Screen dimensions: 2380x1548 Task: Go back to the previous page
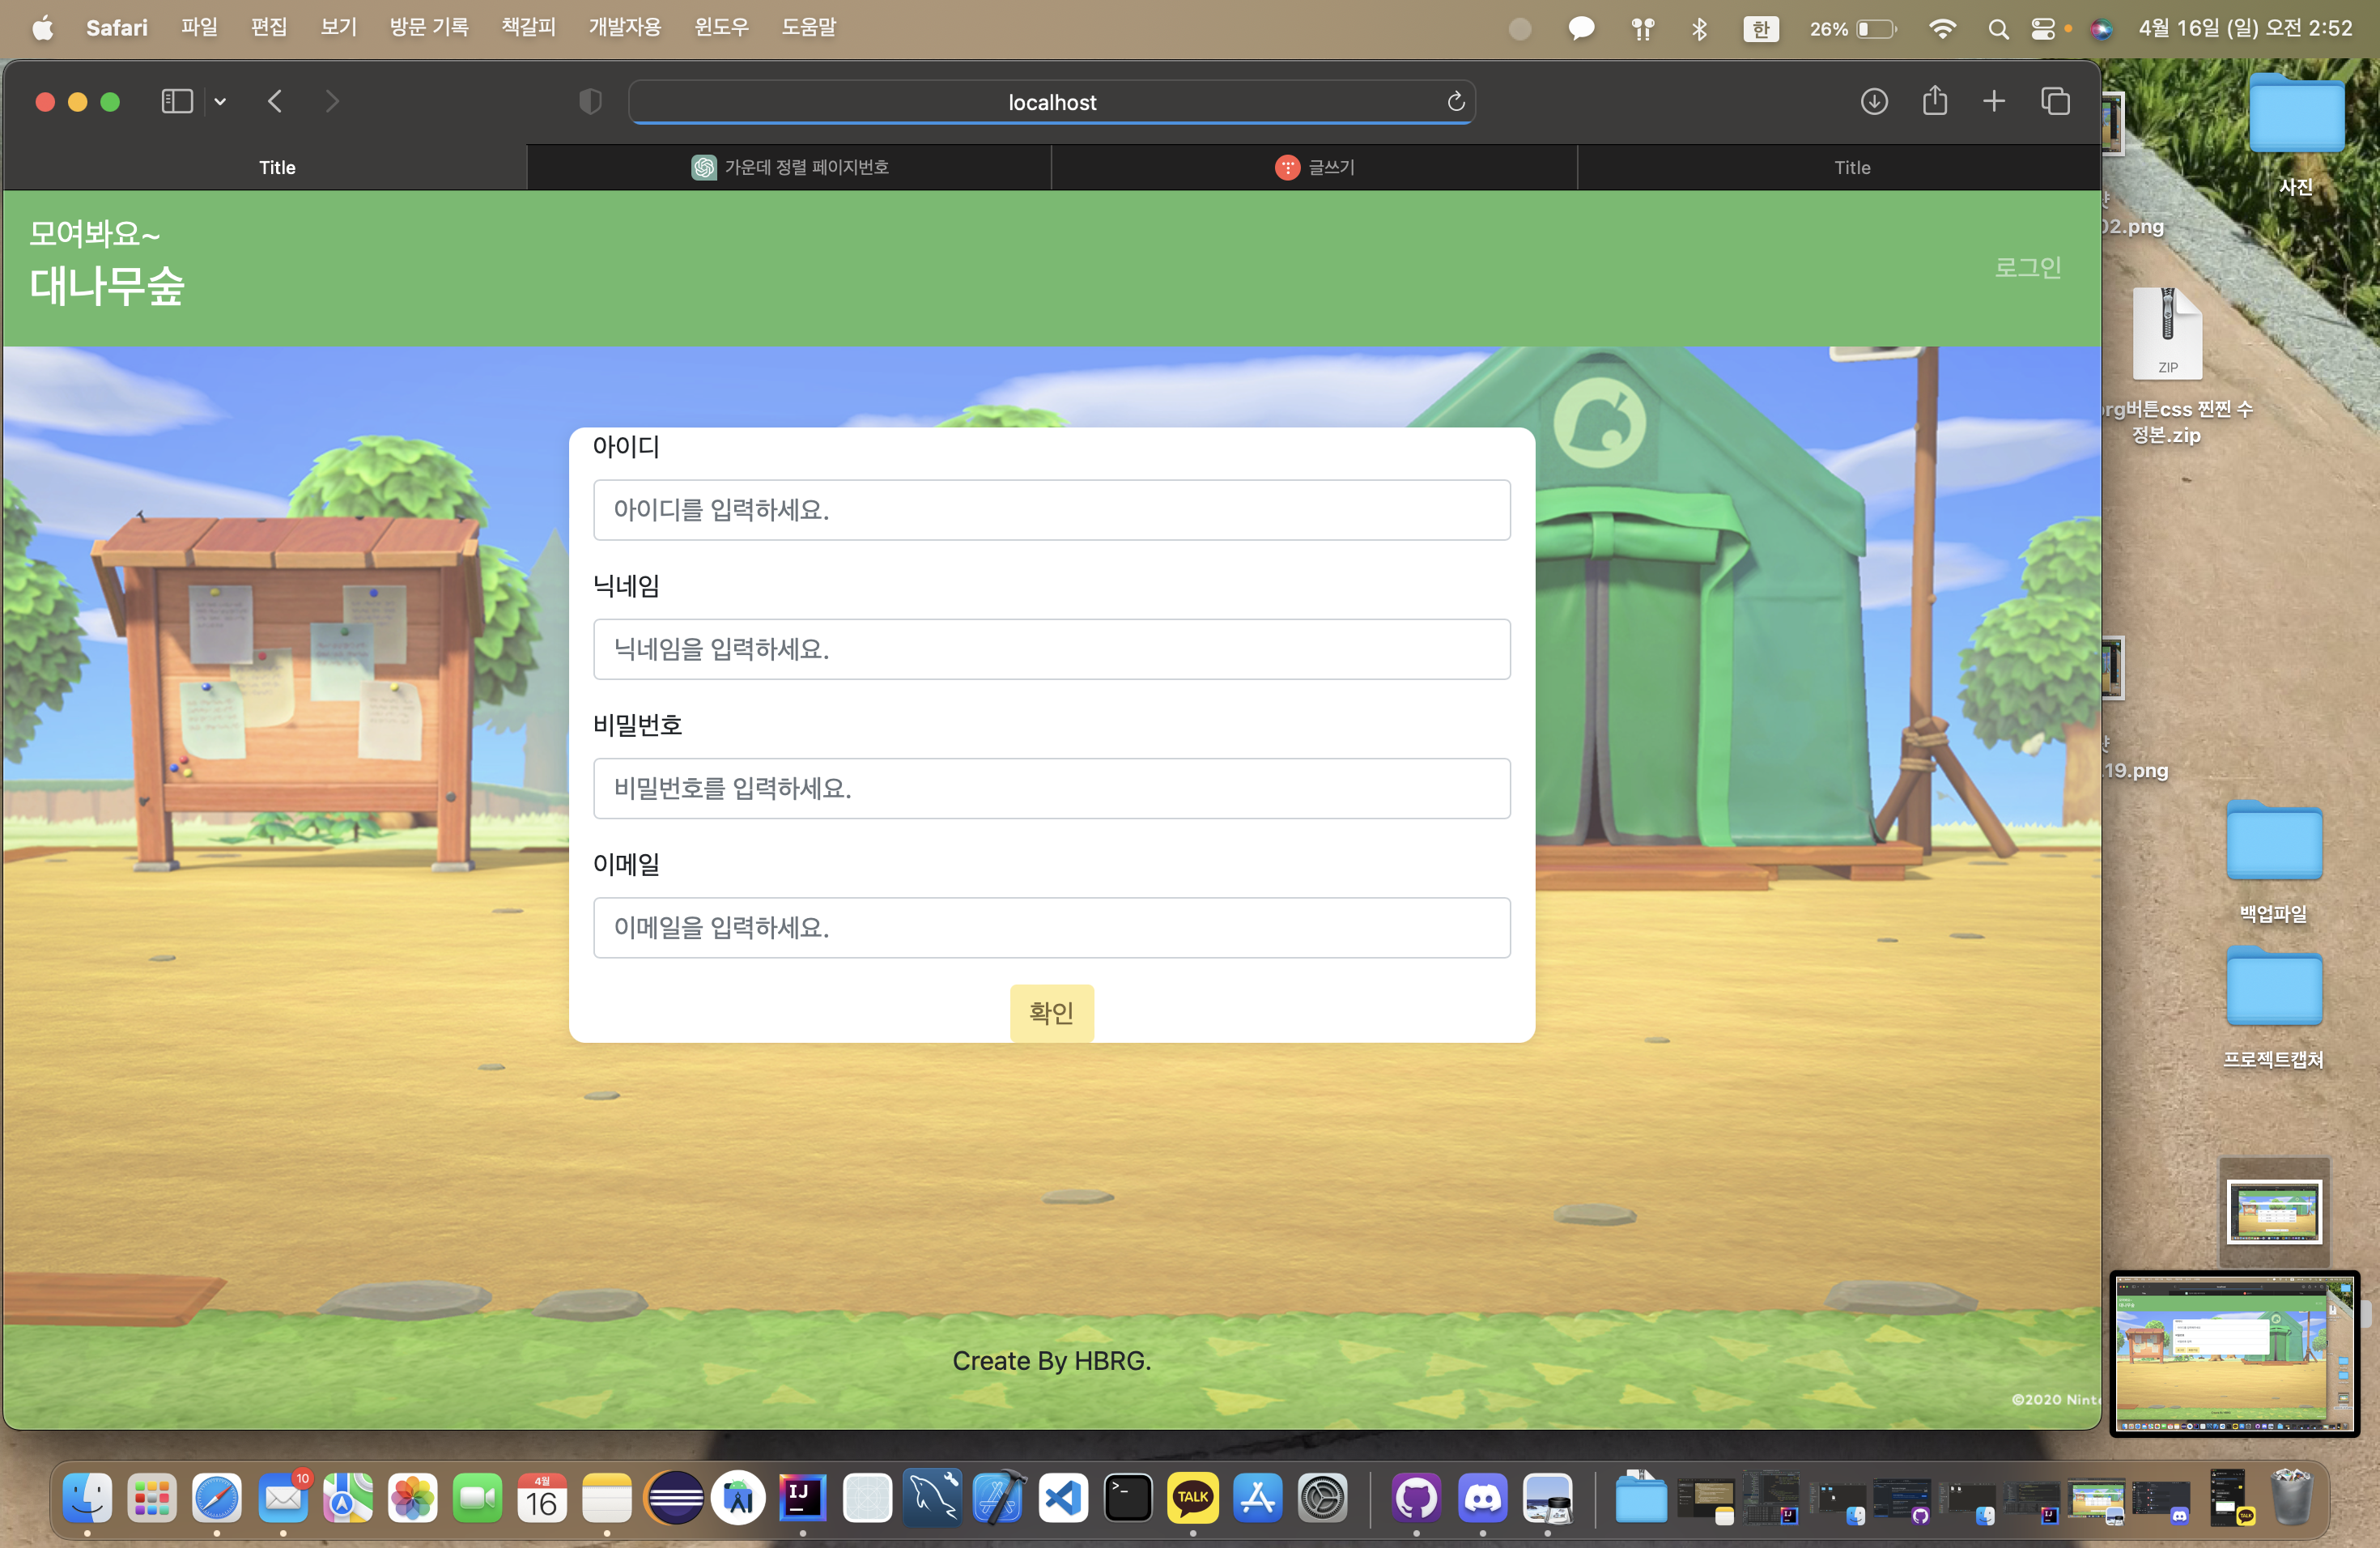pos(275,101)
